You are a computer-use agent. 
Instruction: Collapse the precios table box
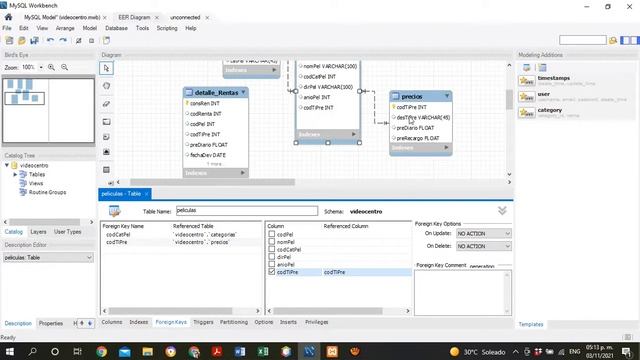pyautogui.click(x=447, y=96)
